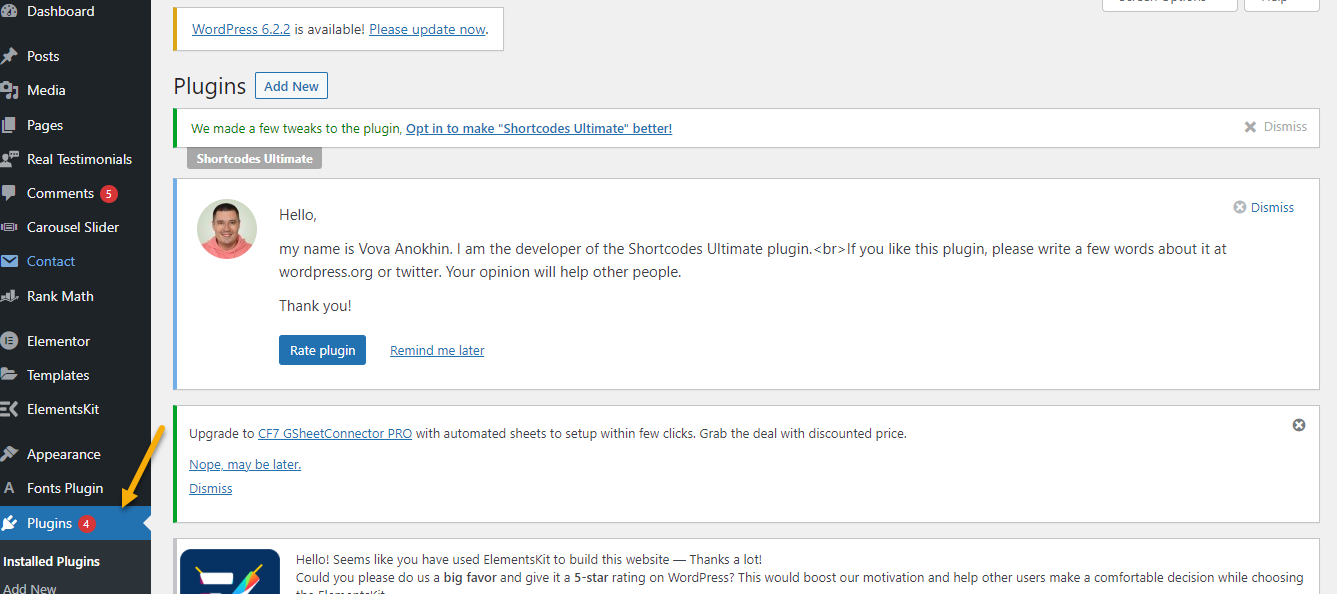Click Nope, may be later link
The width and height of the screenshot is (1337, 594).
245,464
